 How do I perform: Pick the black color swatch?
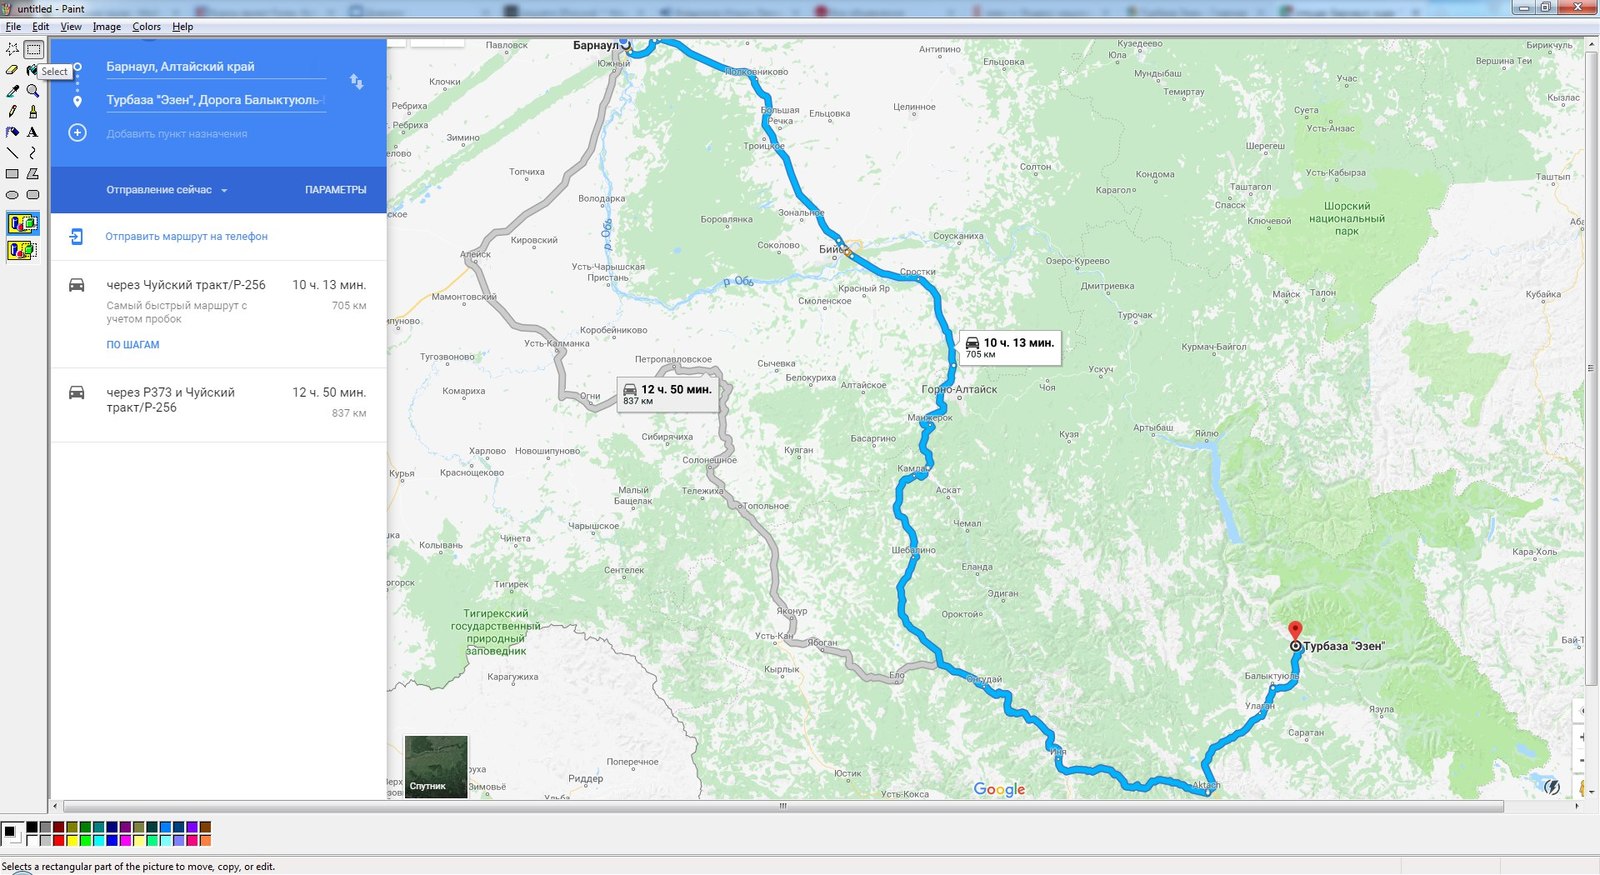pos(32,827)
